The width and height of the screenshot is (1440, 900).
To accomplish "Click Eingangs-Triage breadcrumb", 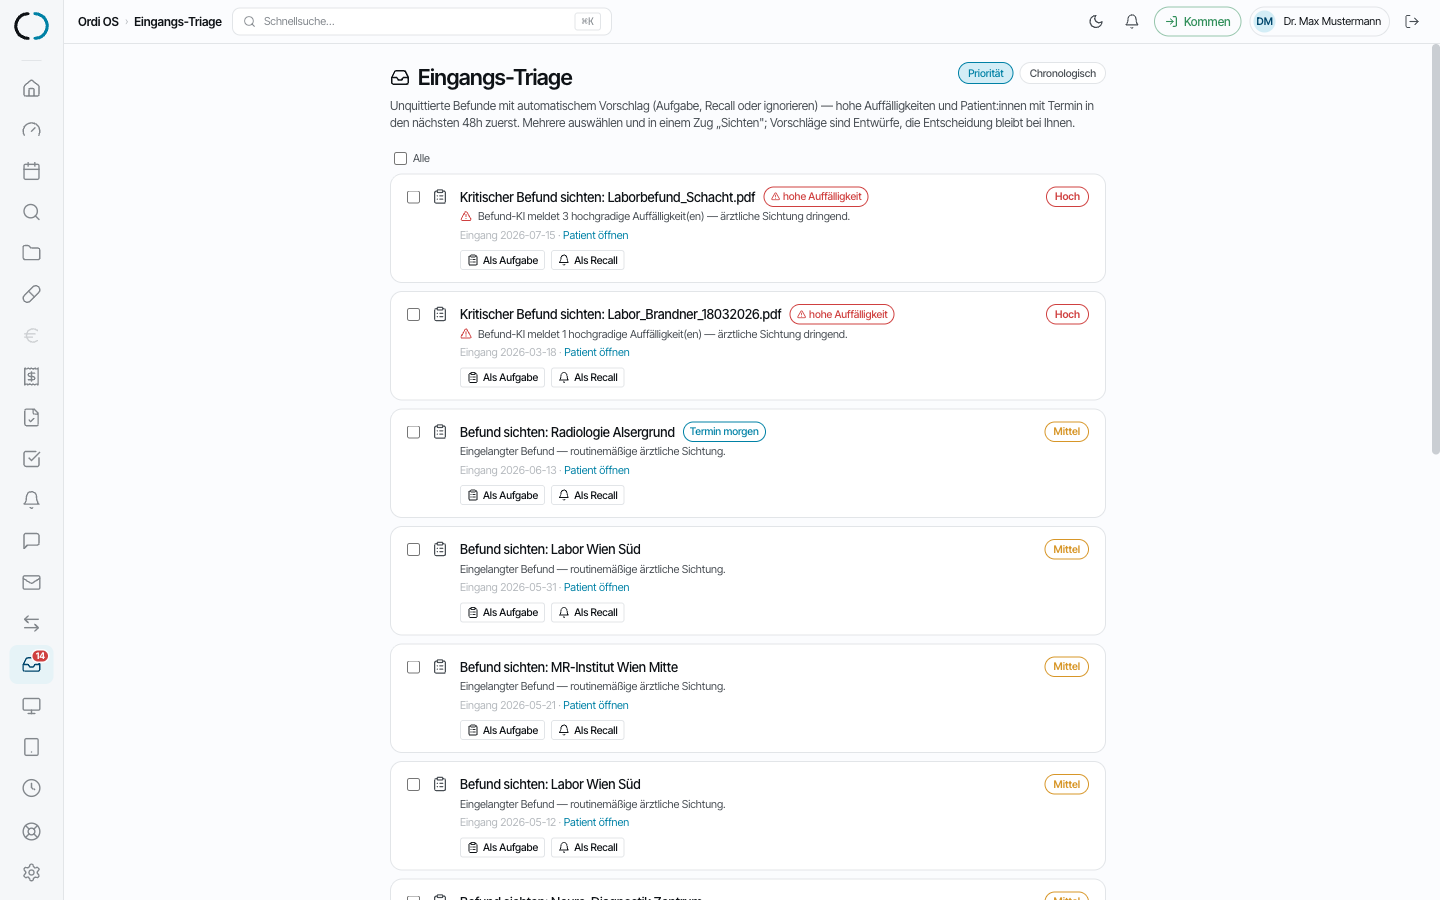I will coord(178,21).
